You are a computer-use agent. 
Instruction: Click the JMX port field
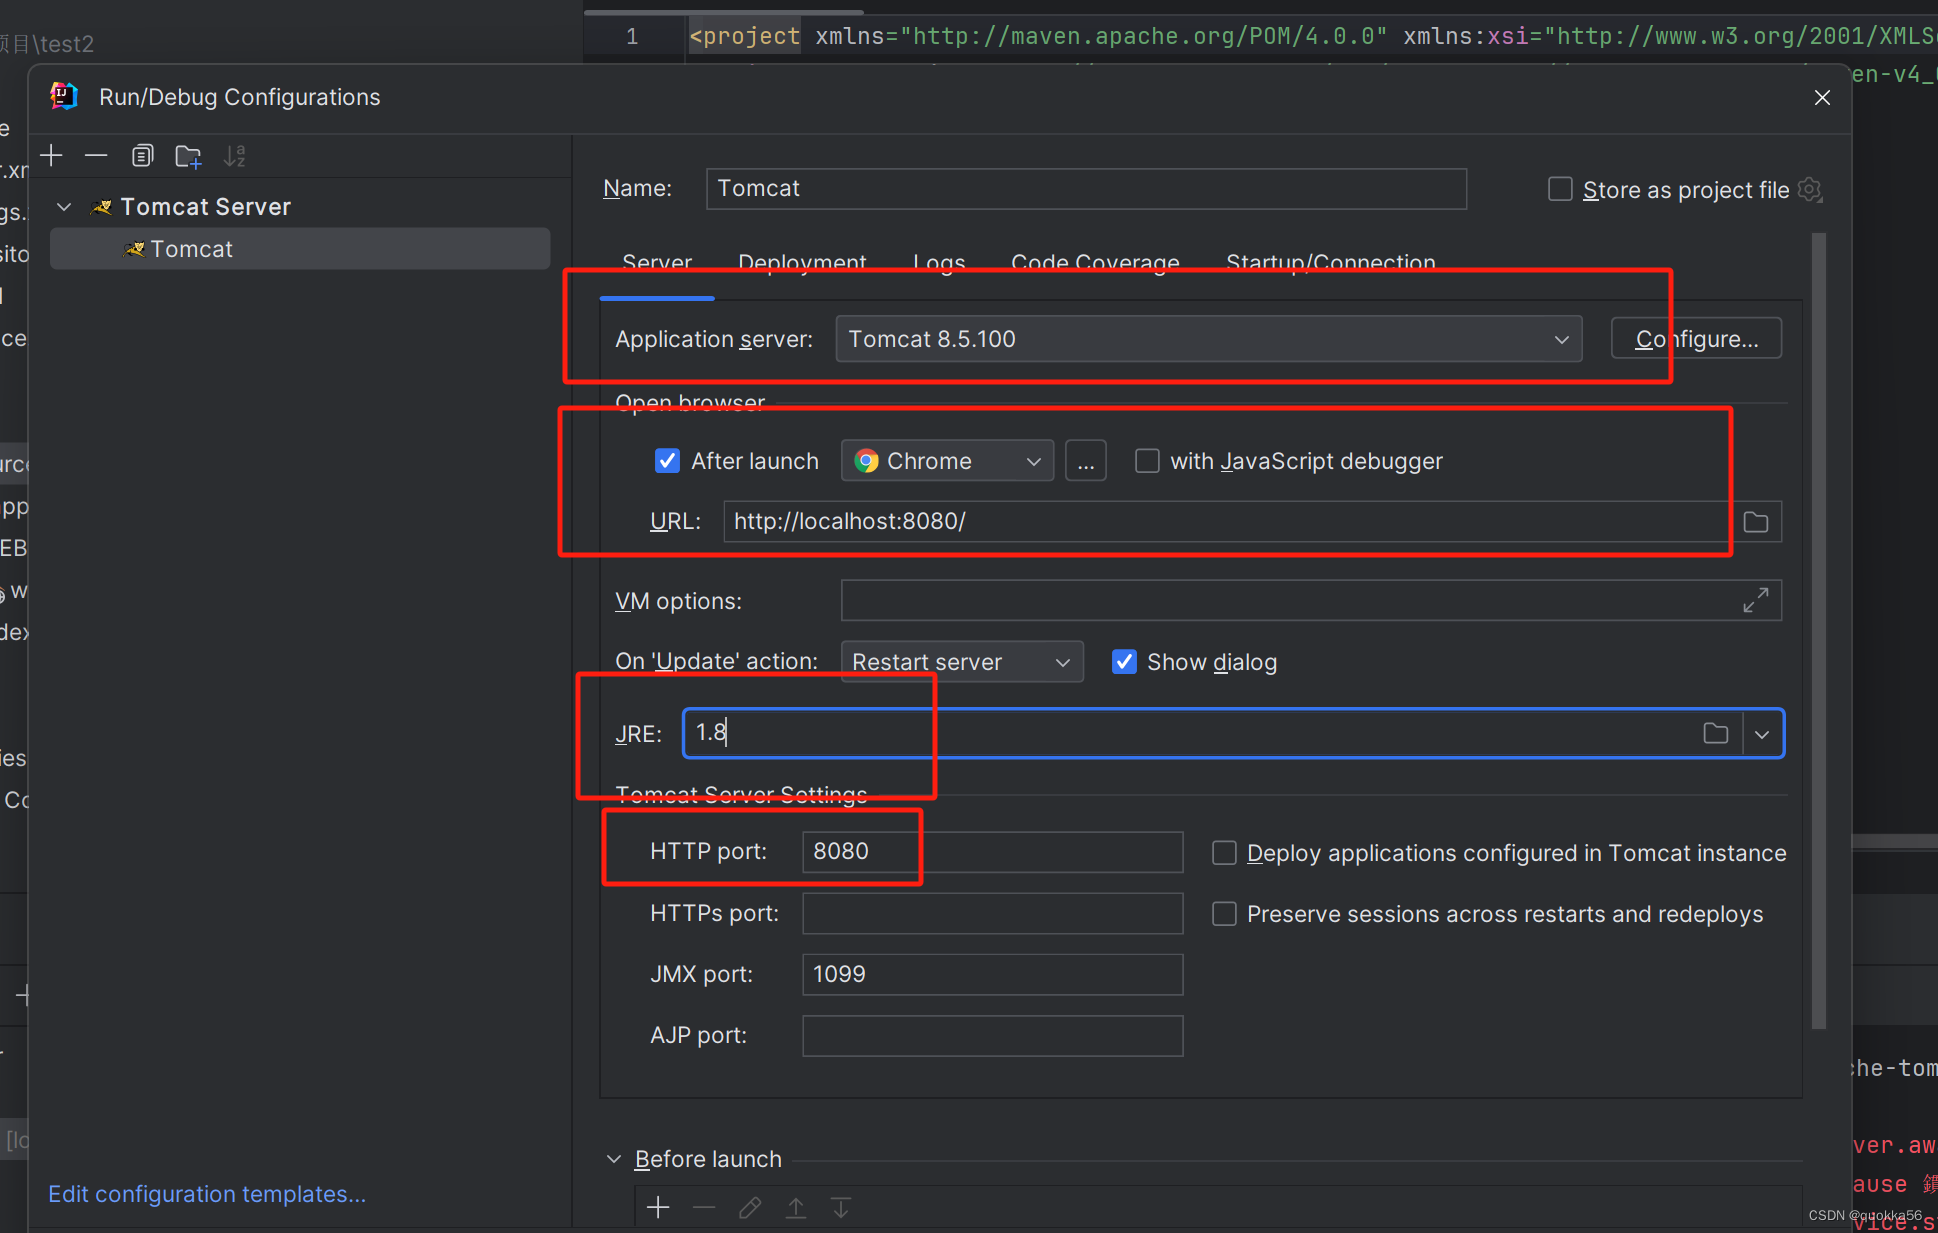point(992,974)
